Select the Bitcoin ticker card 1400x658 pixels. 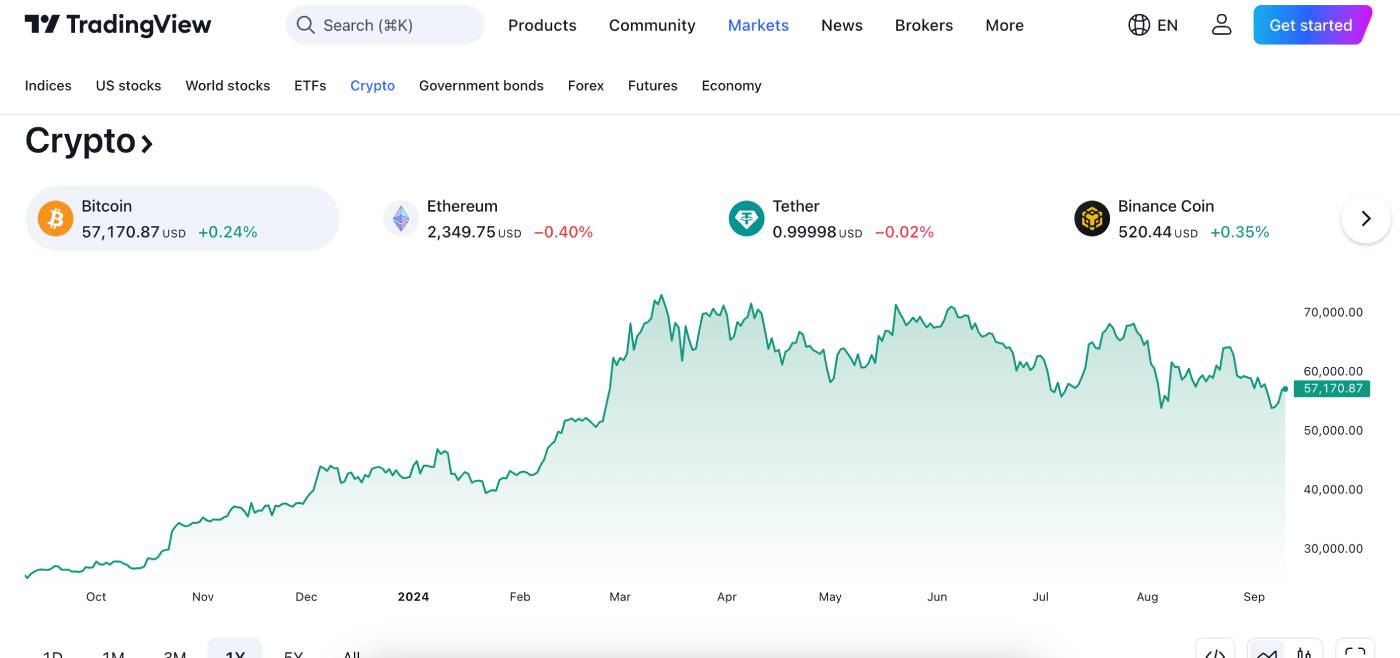(182, 218)
